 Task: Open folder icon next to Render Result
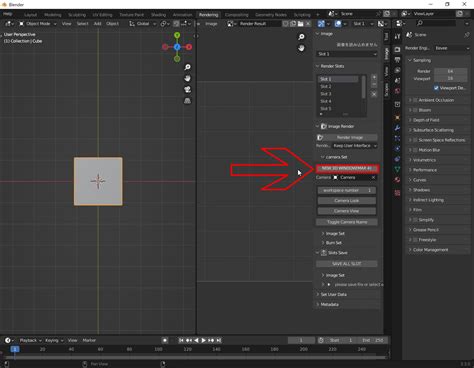click(300, 24)
